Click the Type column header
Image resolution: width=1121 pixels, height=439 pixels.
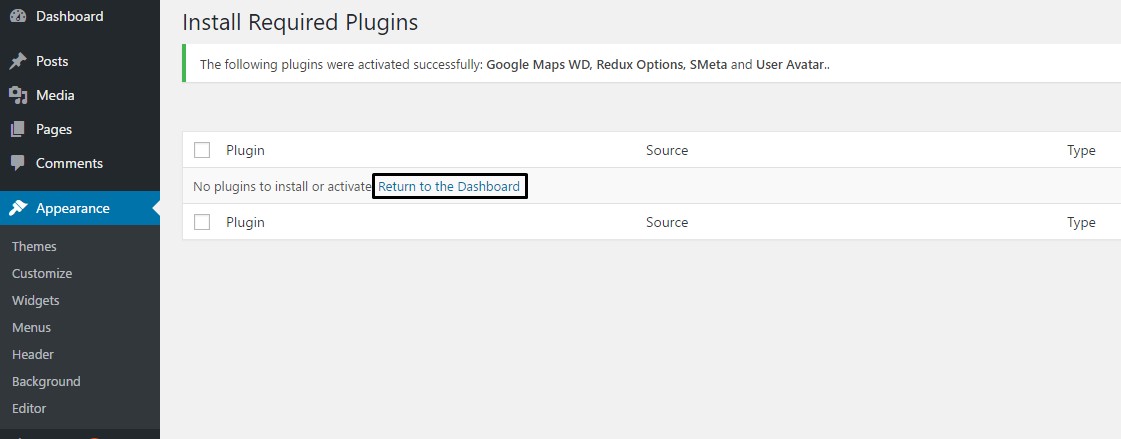pos(1081,150)
